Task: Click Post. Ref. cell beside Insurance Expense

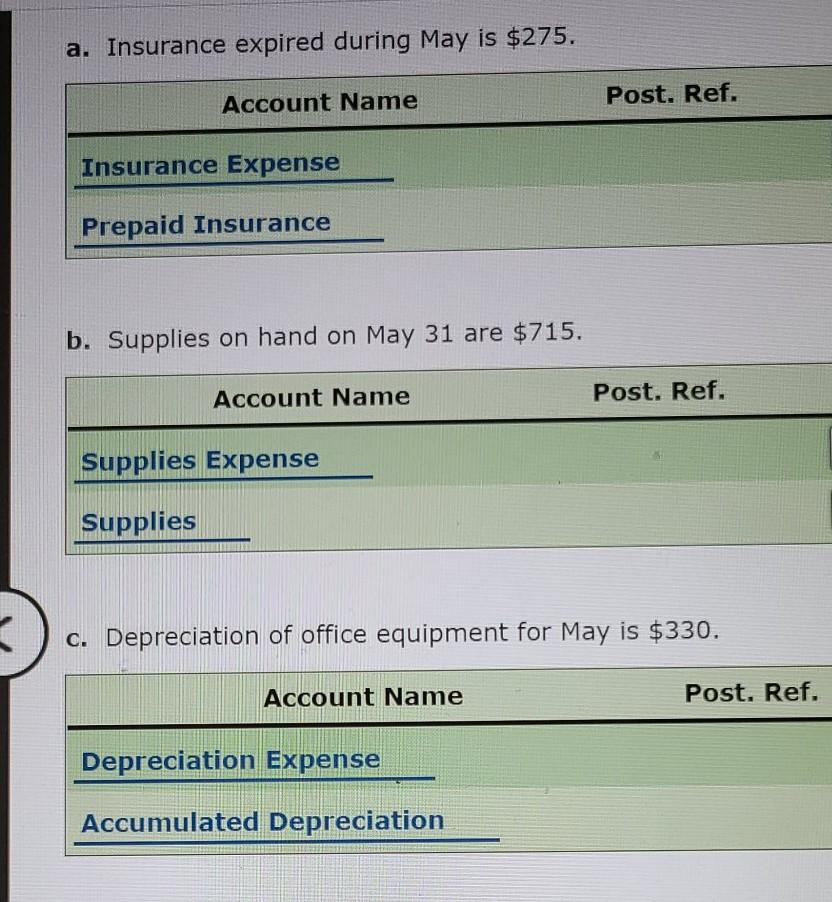Action: coord(671,154)
